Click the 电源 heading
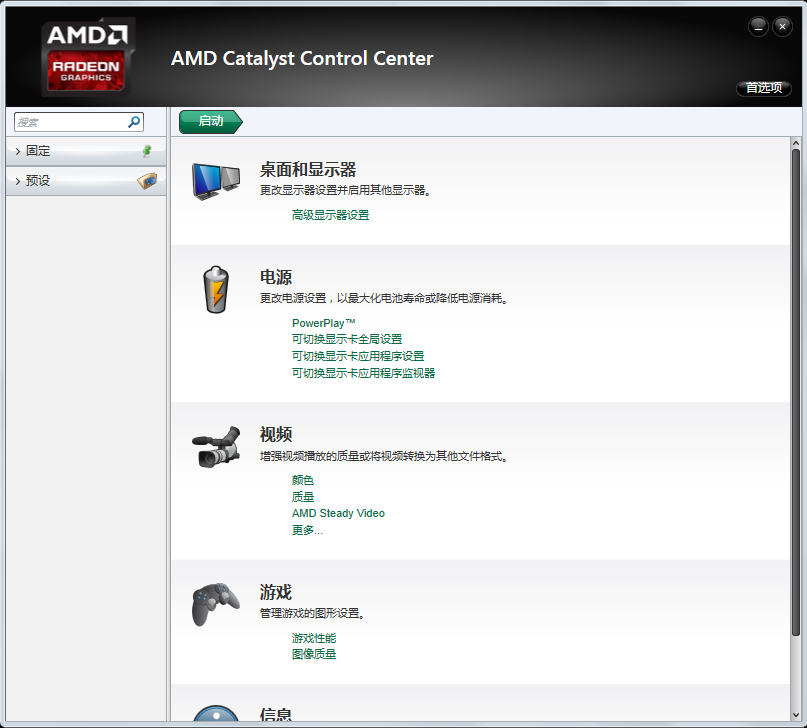Image resolution: width=807 pixels, height=728 pixels. [x=276, y=277]
